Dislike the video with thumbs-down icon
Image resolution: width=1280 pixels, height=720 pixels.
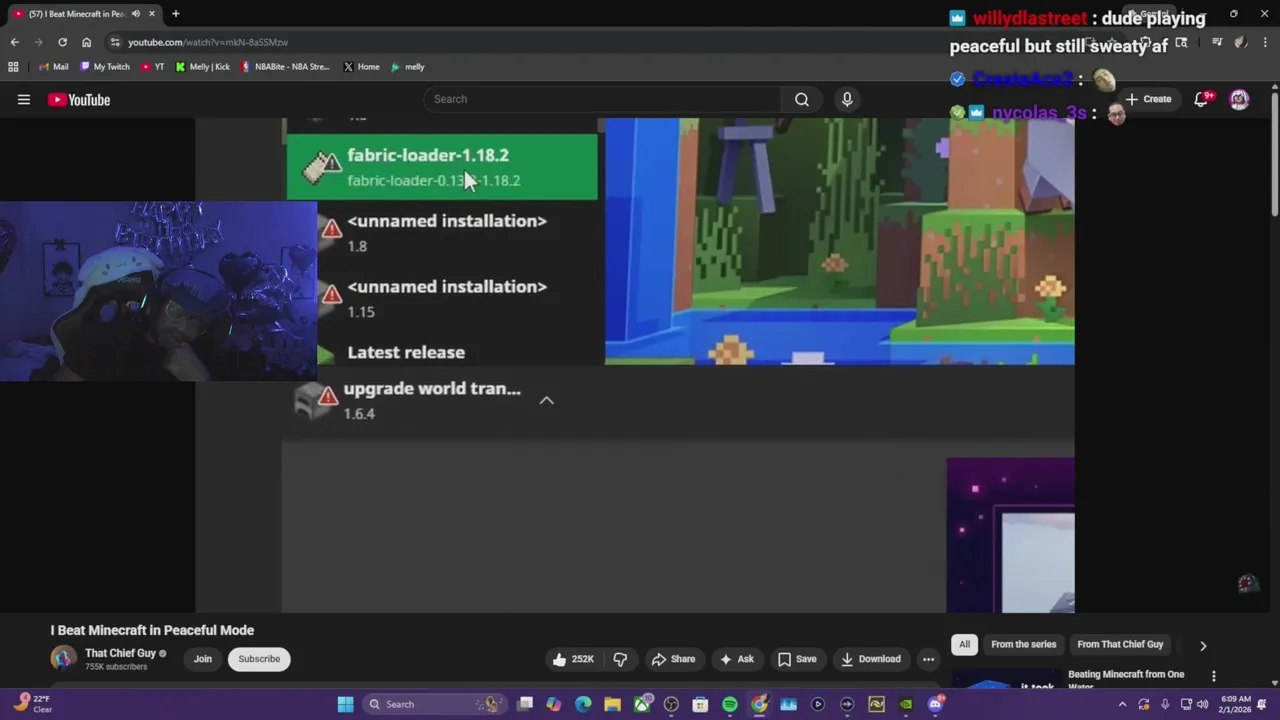tap(620, 659)
